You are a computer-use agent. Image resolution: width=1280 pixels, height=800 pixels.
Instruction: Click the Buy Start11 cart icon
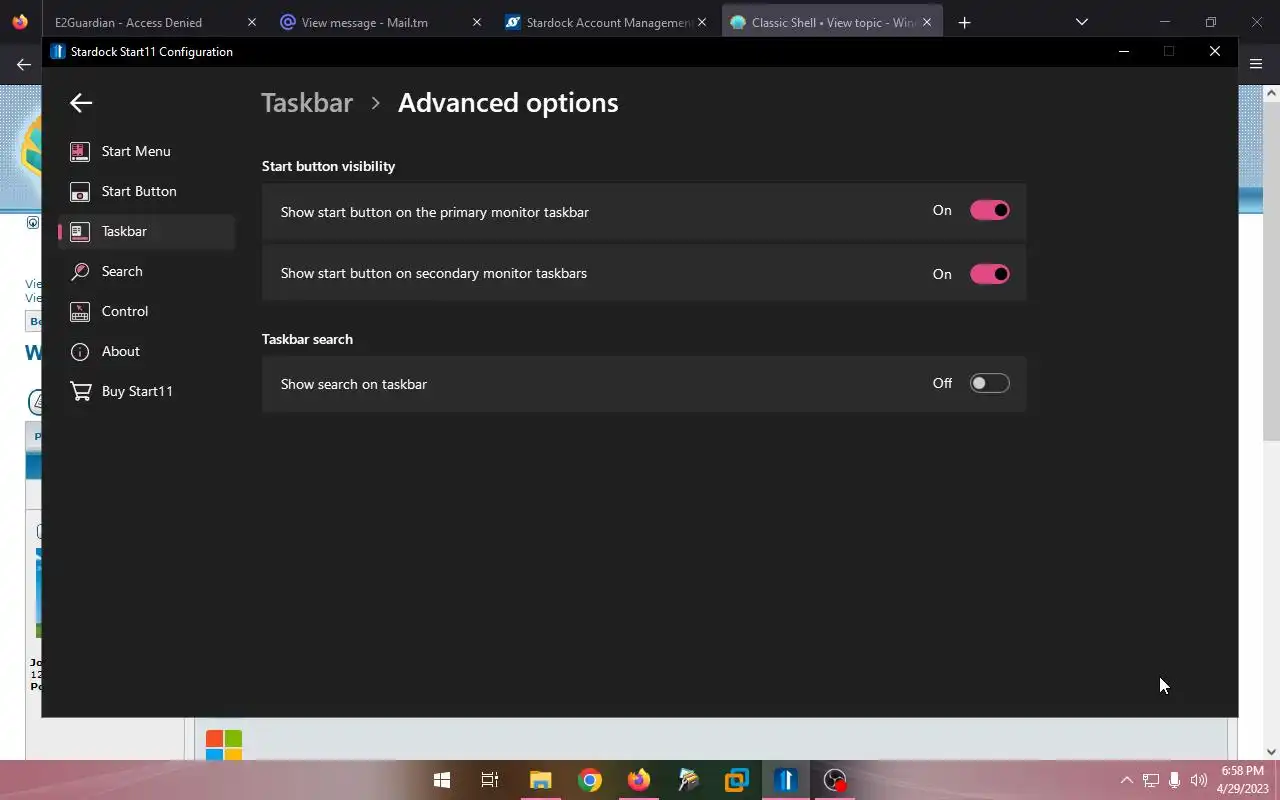pos(80,391)
